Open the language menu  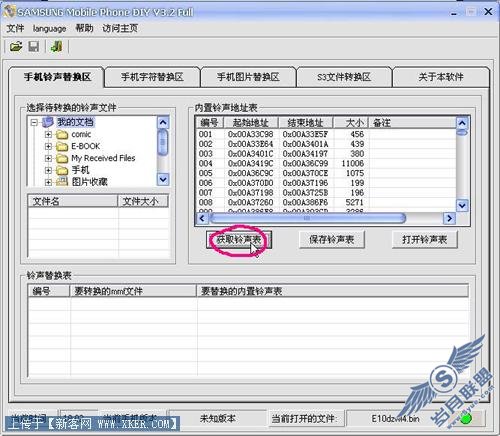49,29
